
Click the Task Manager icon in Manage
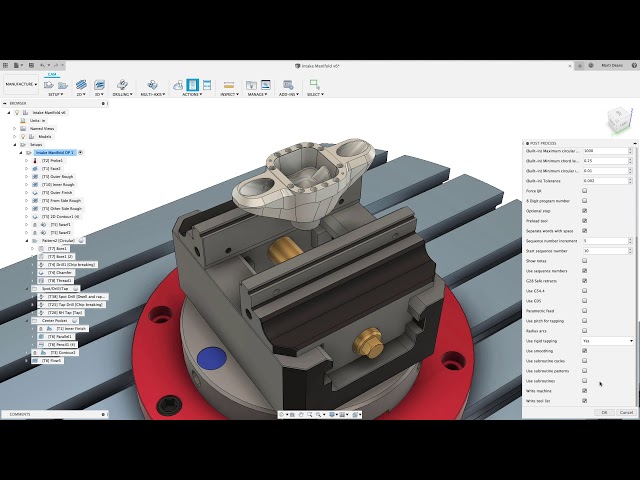(x=266, y=84)
